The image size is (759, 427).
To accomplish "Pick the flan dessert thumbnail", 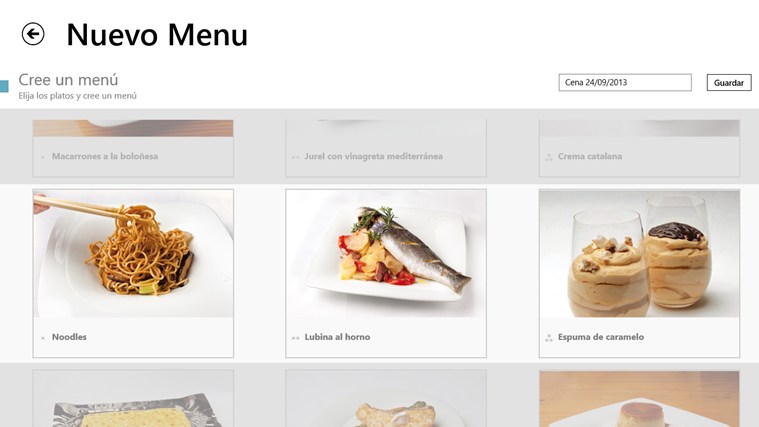I will coord(639,399).
